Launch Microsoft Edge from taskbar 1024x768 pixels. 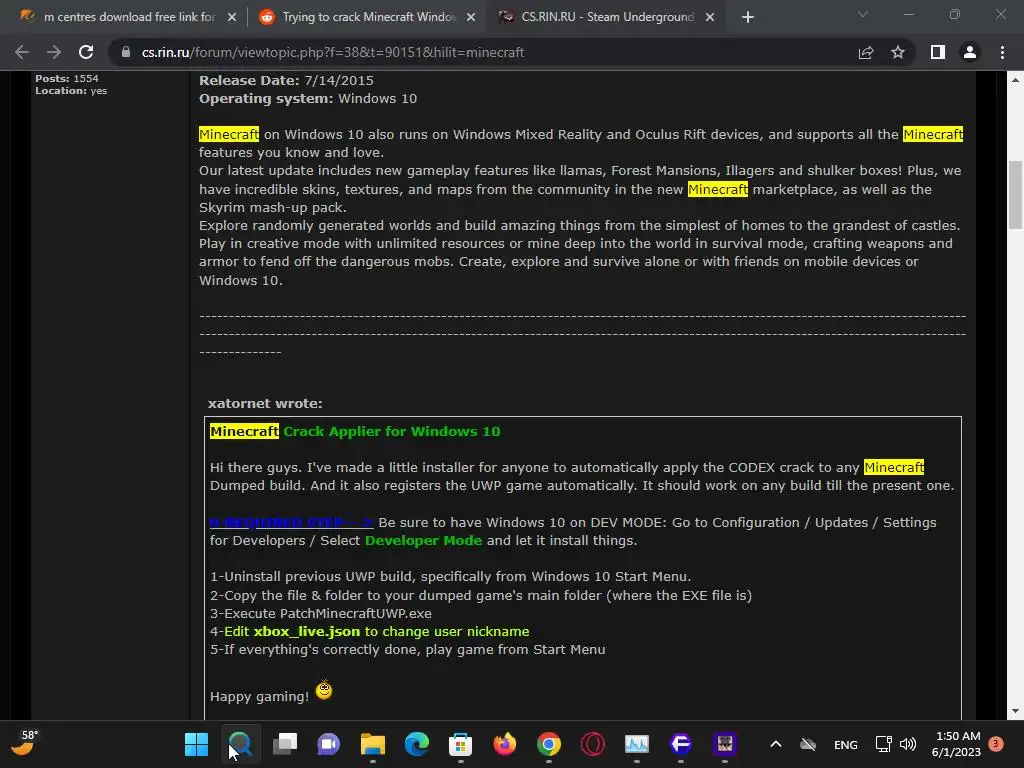417,744
